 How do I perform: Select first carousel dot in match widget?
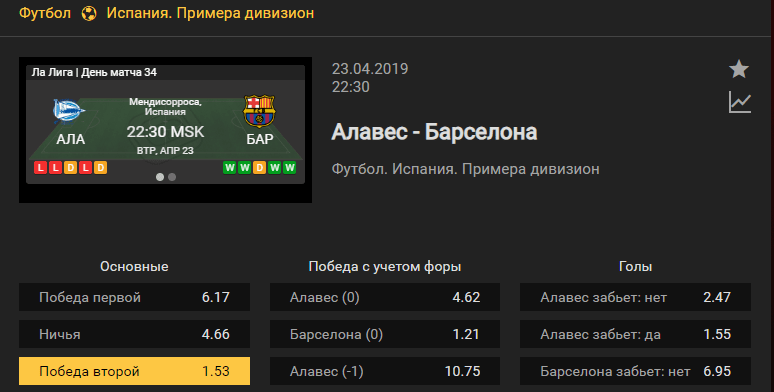coord(160,177)
